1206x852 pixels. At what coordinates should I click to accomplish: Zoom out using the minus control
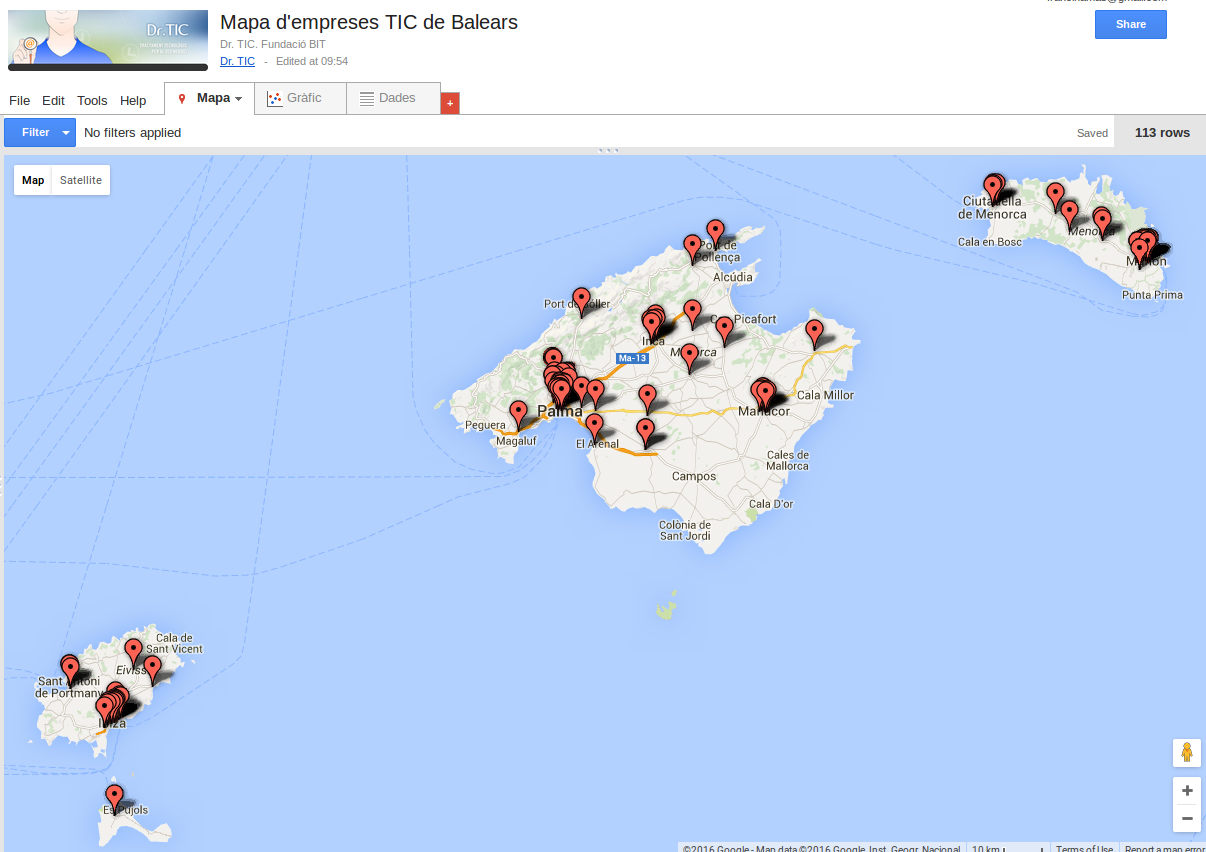(1186, 819)
